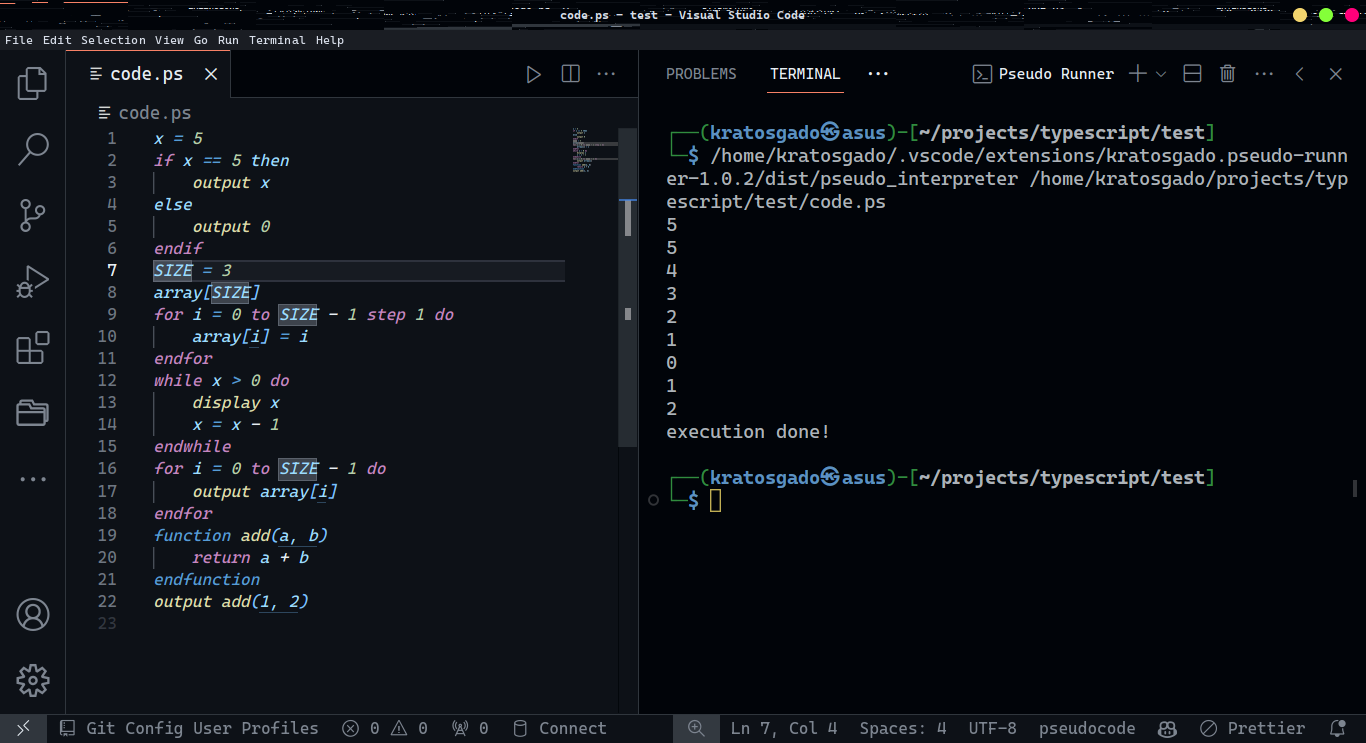Open the Terminal menu

point(277,40)
